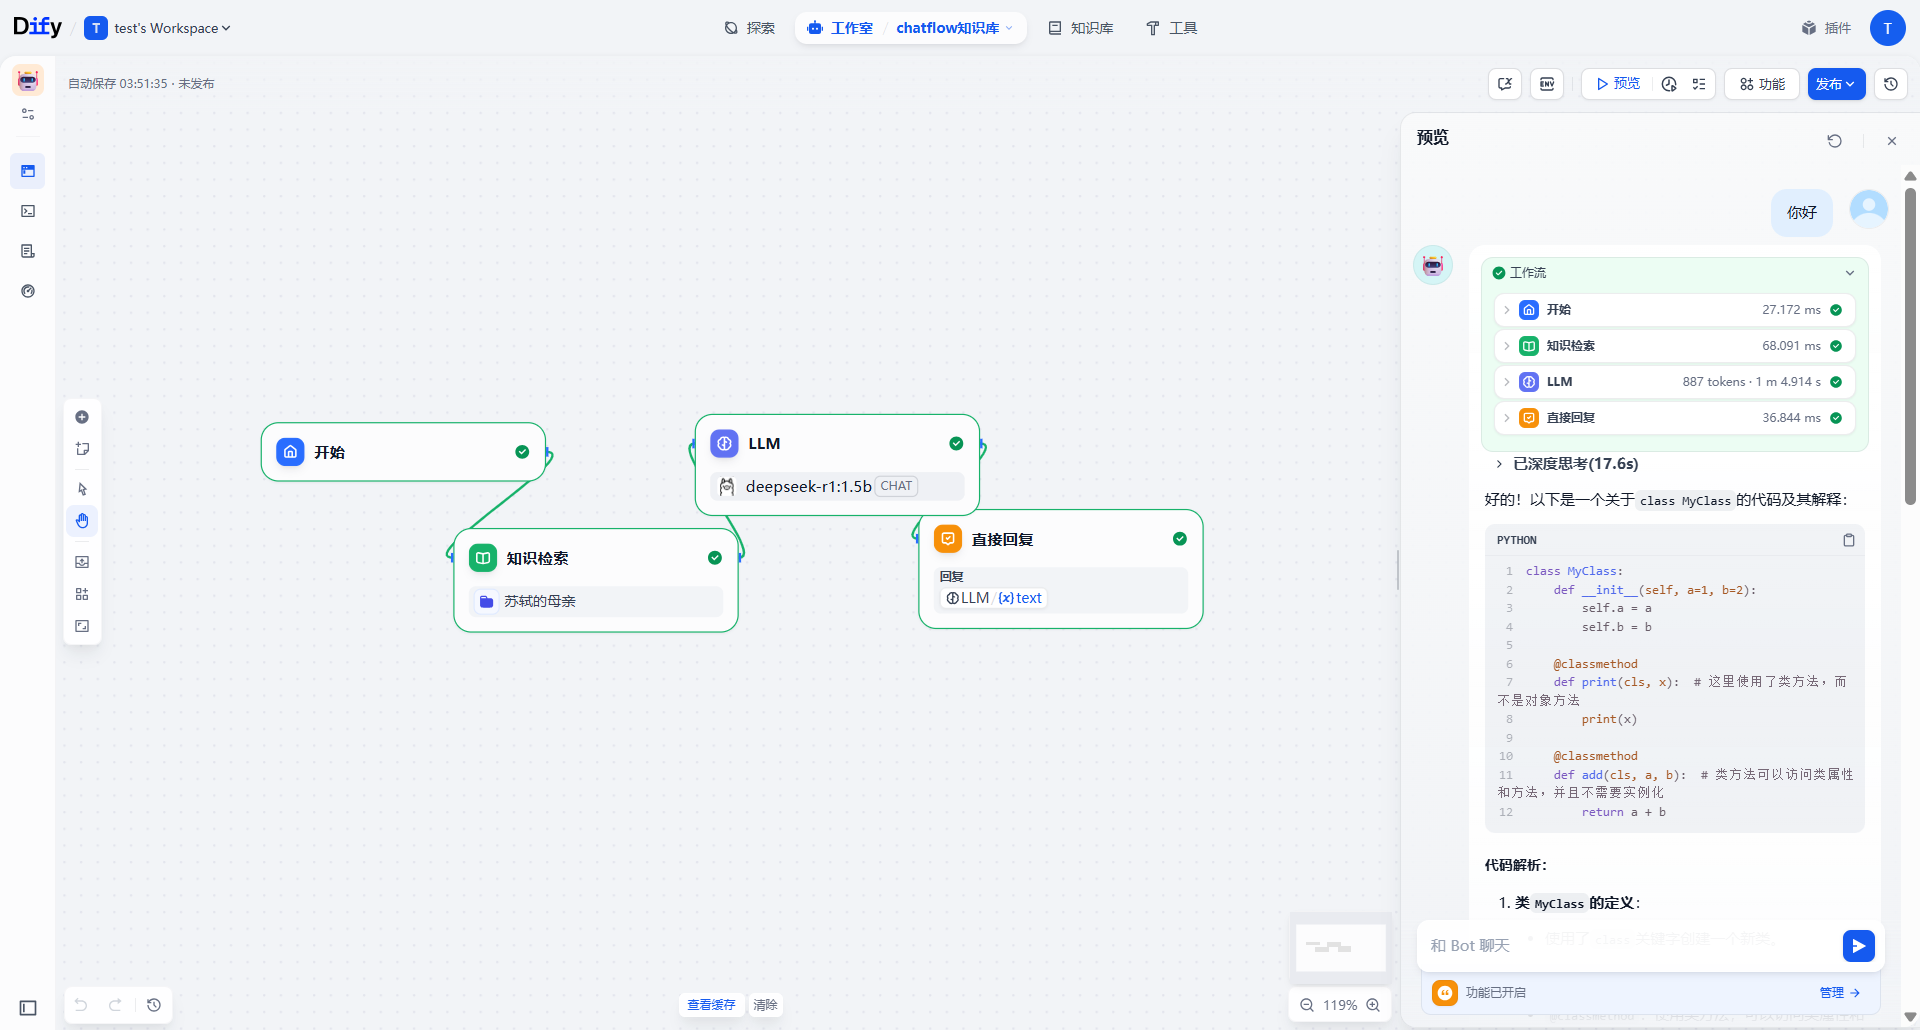Image resolution: width=1920 pixels, height=1030 pixels.
Task: Open the checklist icon
Action: pyautogui.click(x=1699, y=84)
